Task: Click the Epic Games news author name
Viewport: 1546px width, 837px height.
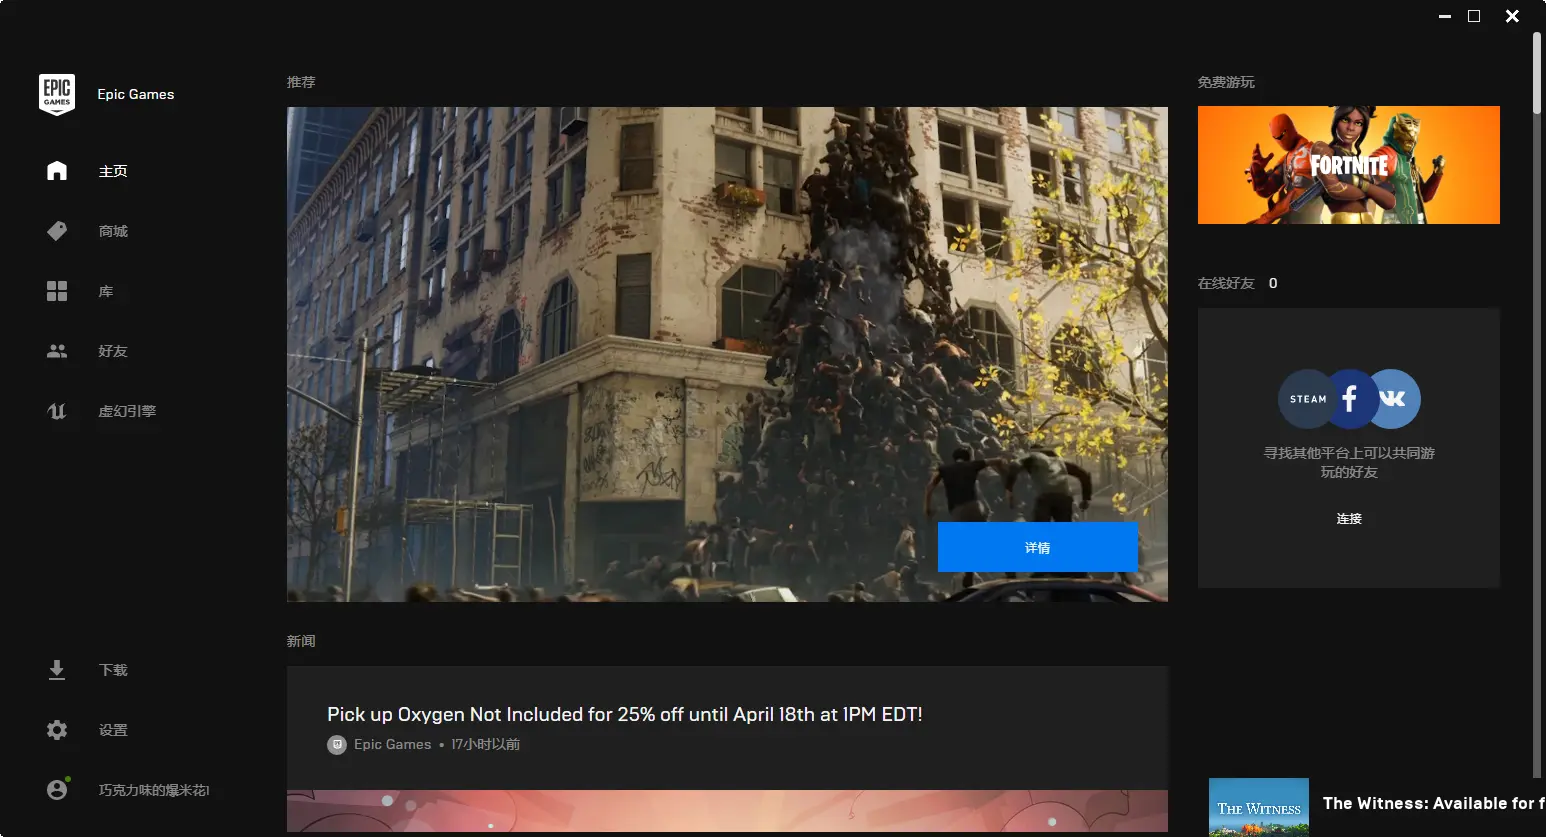Action: 392,745
